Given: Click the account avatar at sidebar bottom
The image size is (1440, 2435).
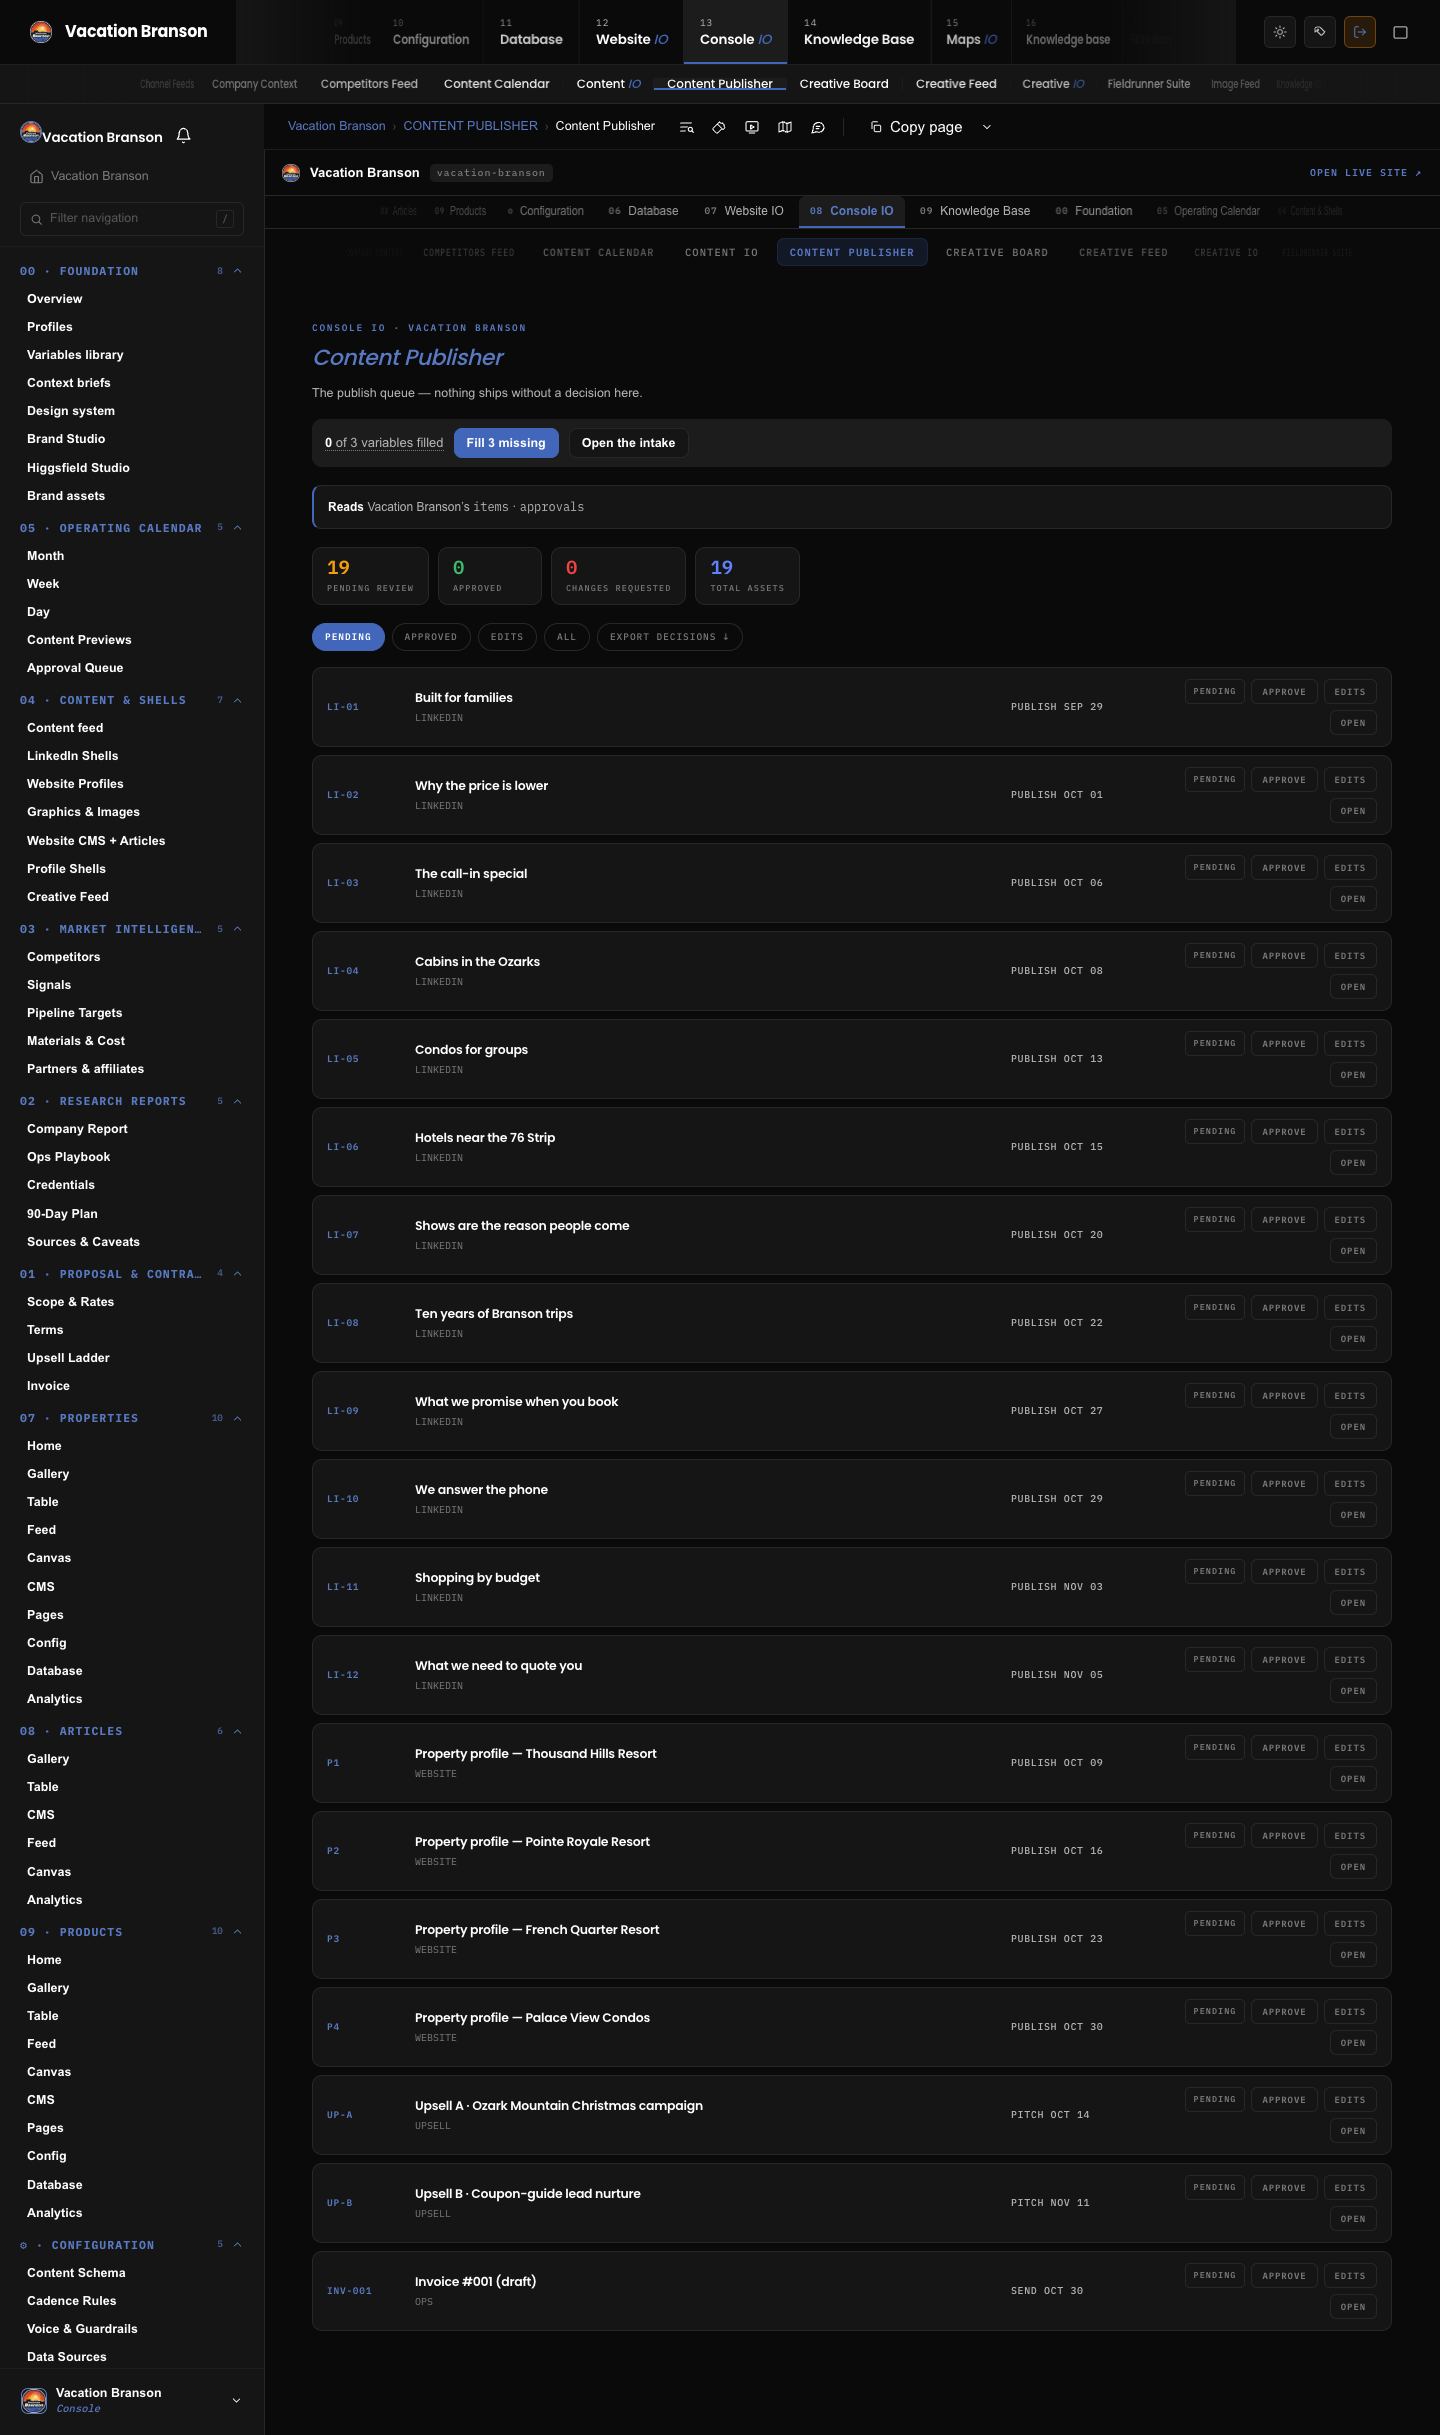Looking at the screenshot, I should pyautogui.click(x=34, y=2400).
